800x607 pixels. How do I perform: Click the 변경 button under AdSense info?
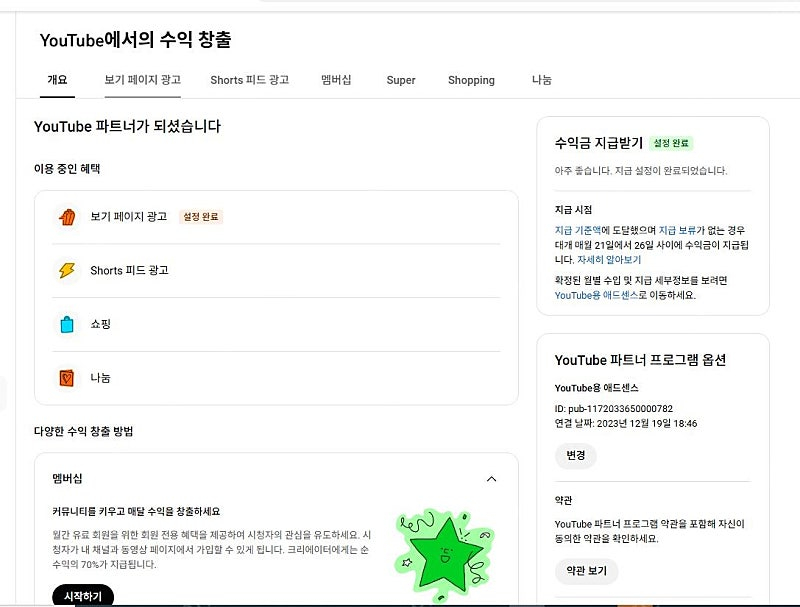575,455
